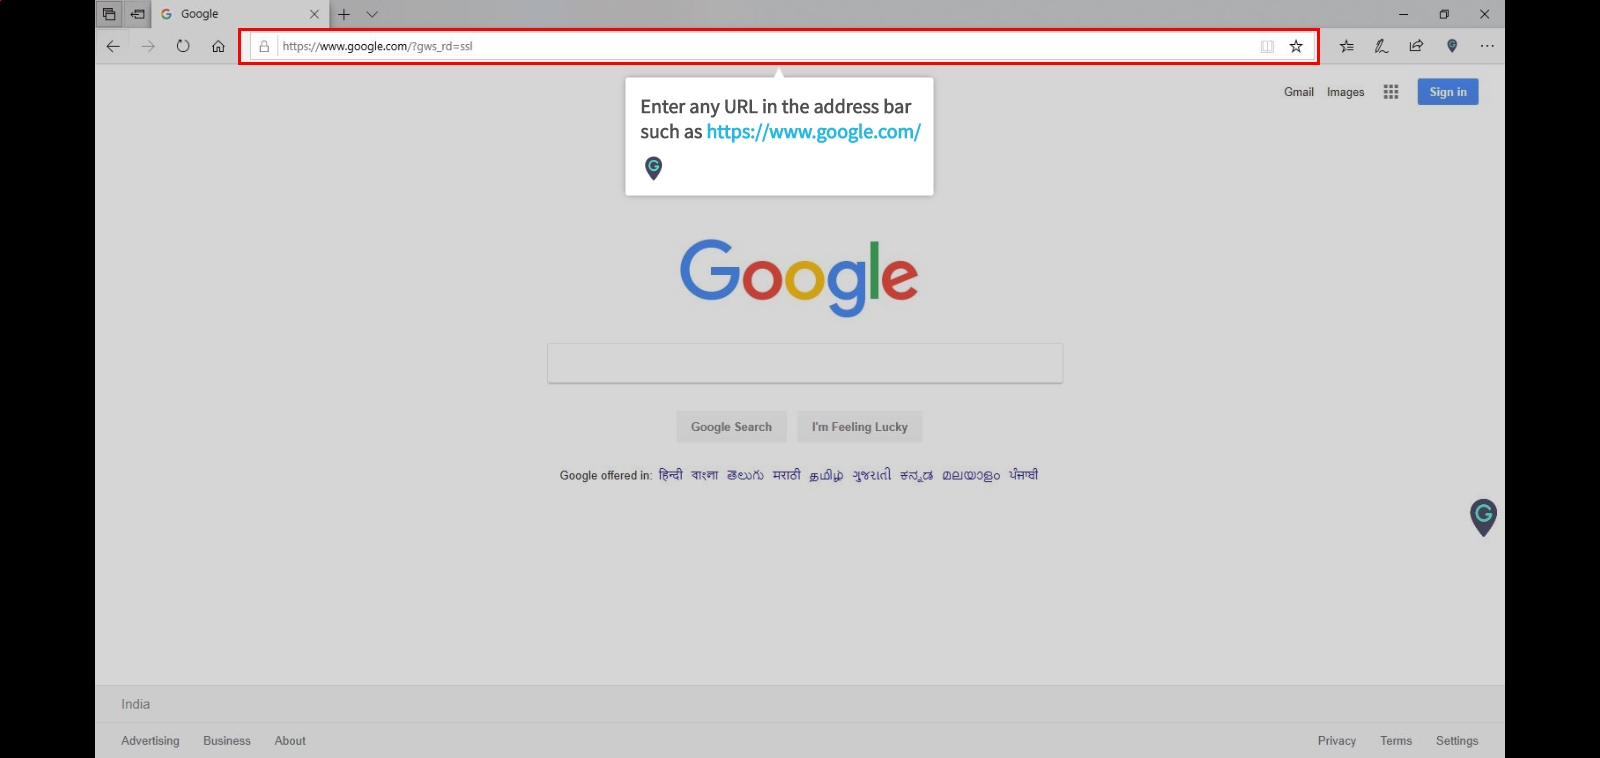Go forward with the forward arrow
1600x758 pixels.
pyautogui.click(x=148, y=46)
